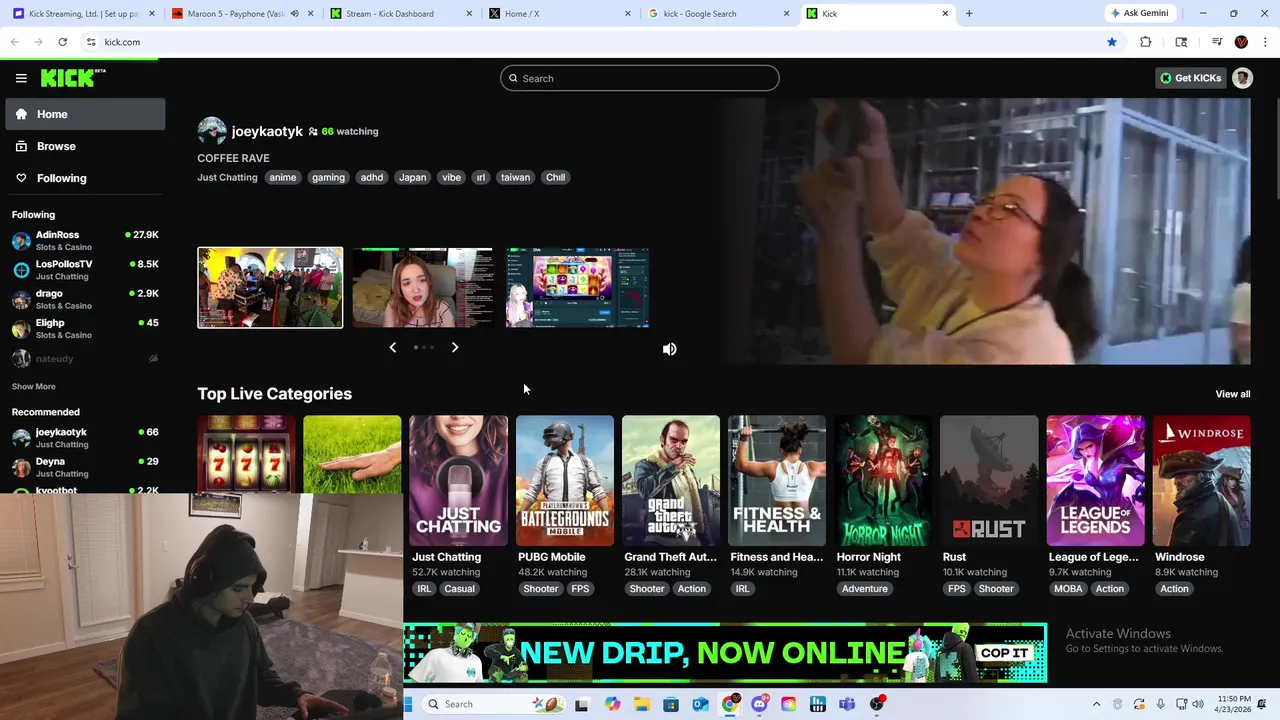Open Microsoft Store from taskbar

pos(671,704)
